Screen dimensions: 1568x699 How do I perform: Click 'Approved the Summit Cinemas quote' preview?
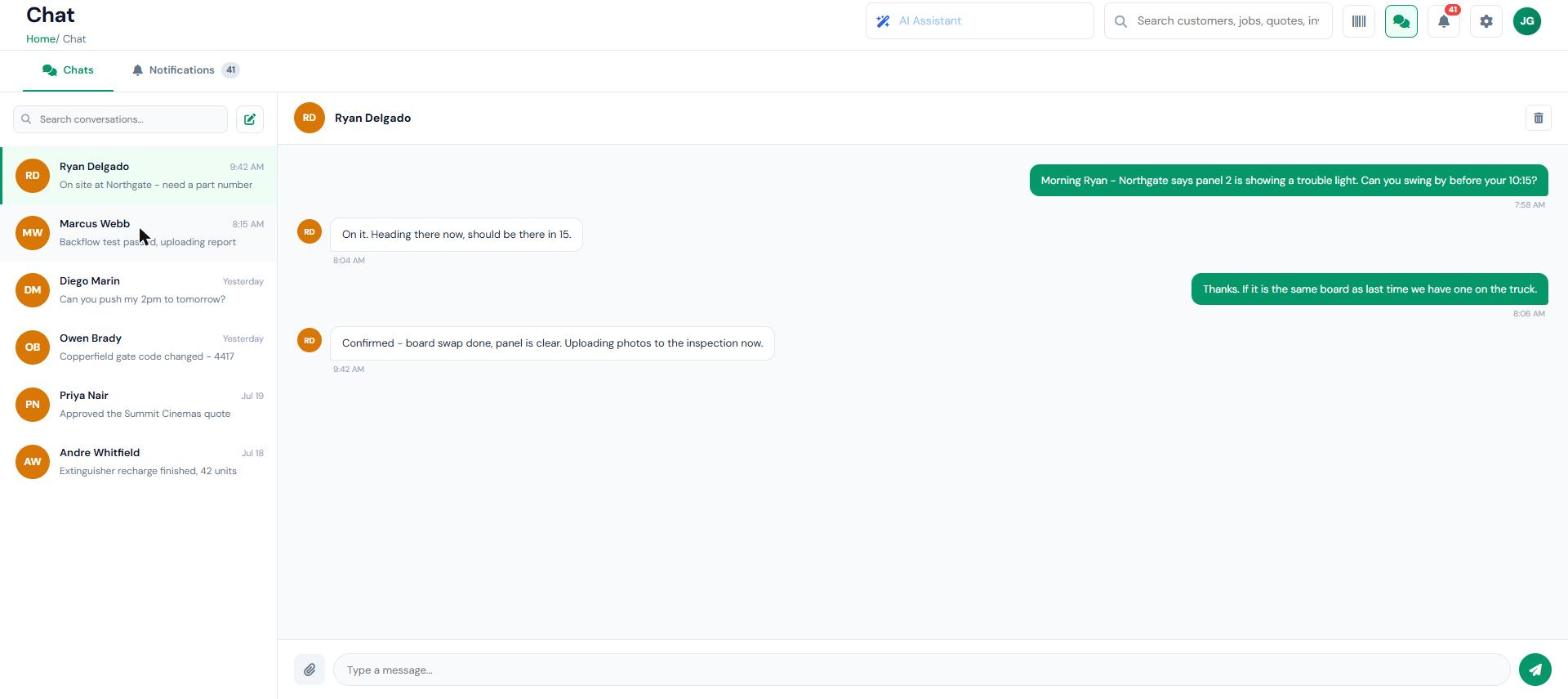tap(145, 414)
